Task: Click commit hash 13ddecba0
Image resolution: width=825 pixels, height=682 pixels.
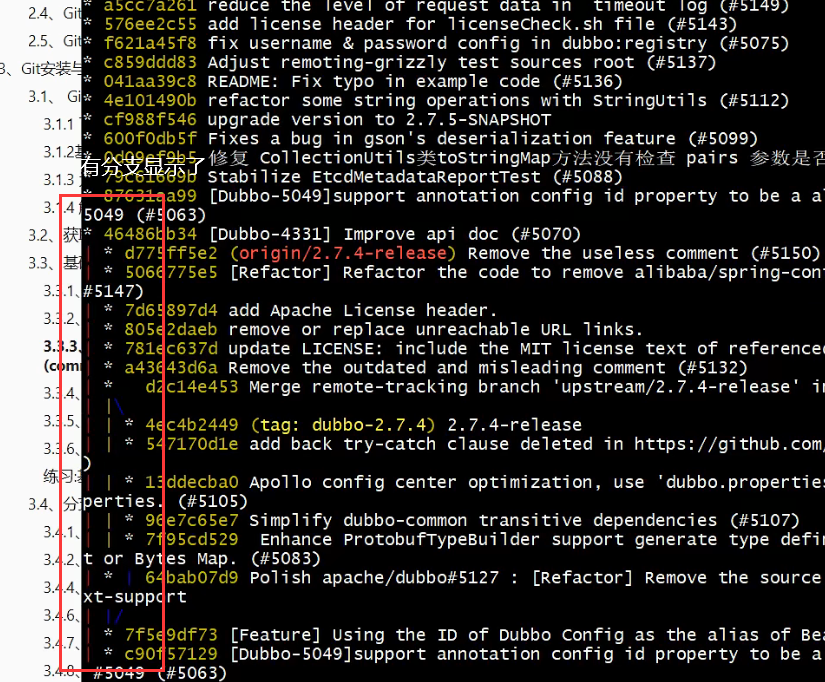Action: point(192,483)
